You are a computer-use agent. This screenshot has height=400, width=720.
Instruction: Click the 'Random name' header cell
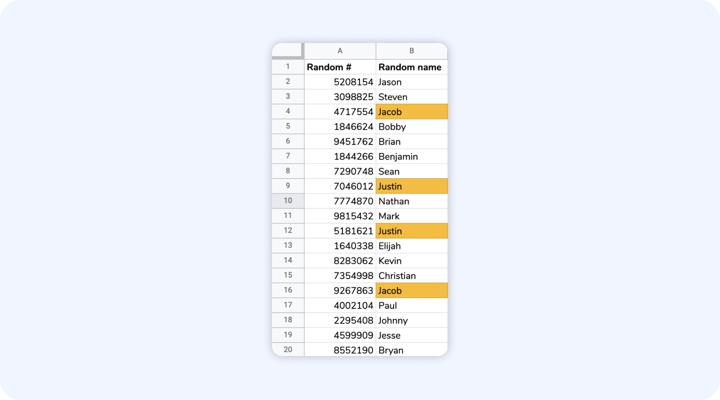pos(412,67)
